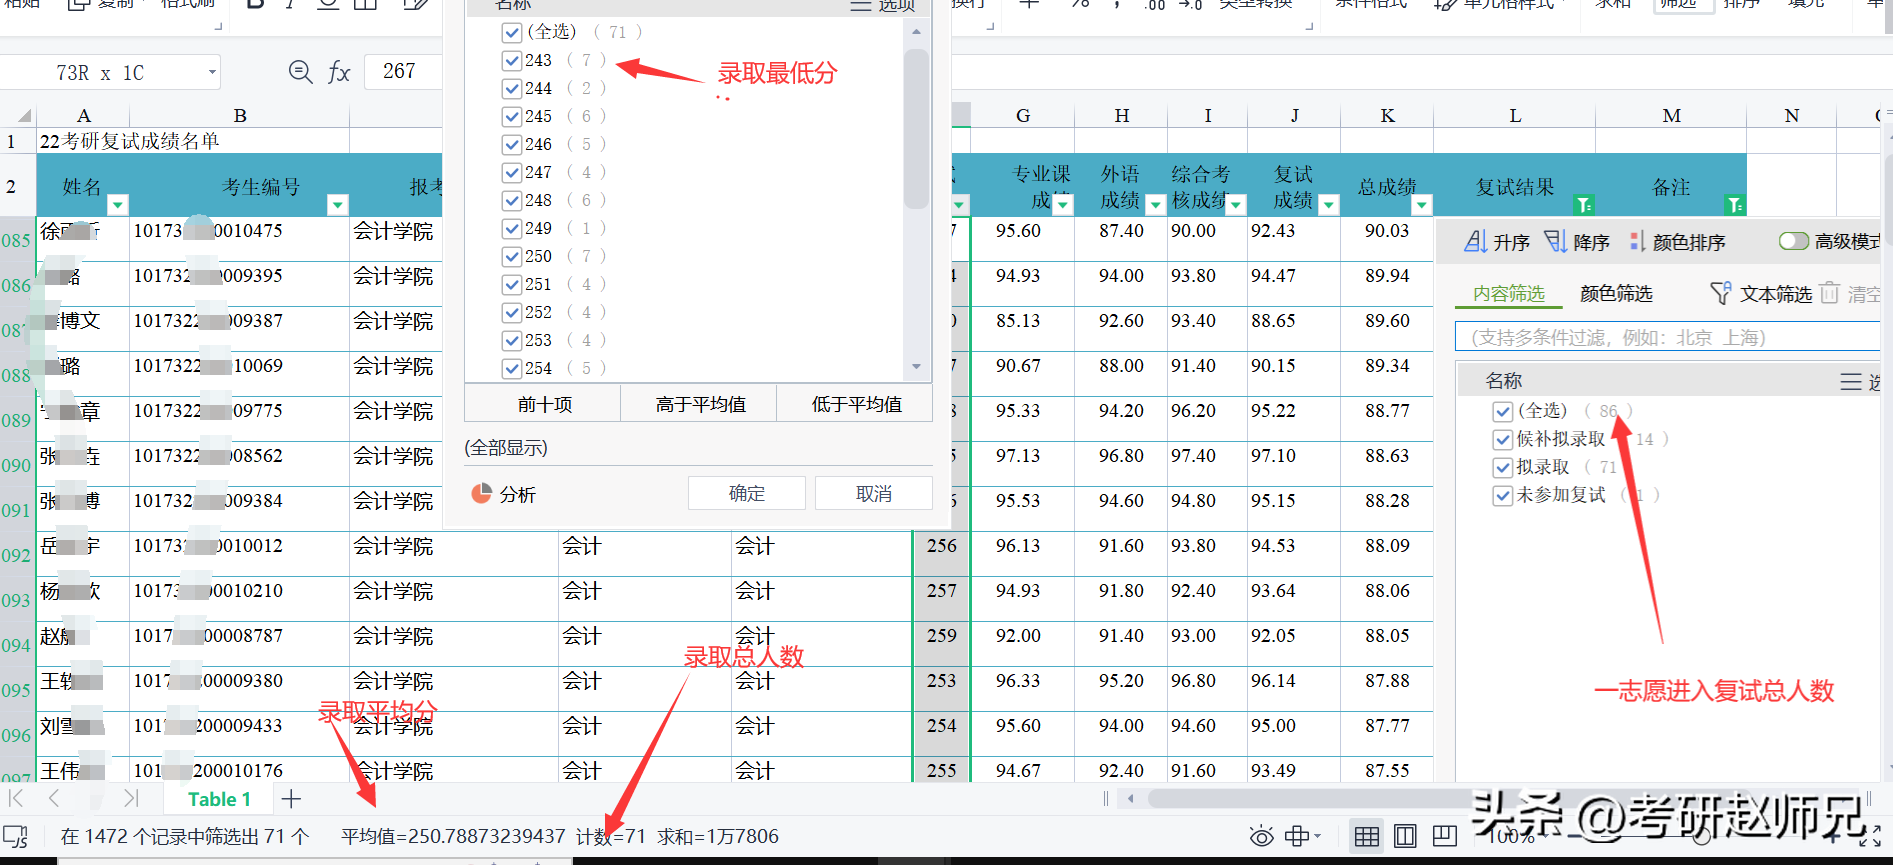Toggle the 高级模式 advanced mode switch
This screenshot has width=1893, height=865.
(1793, 242)
